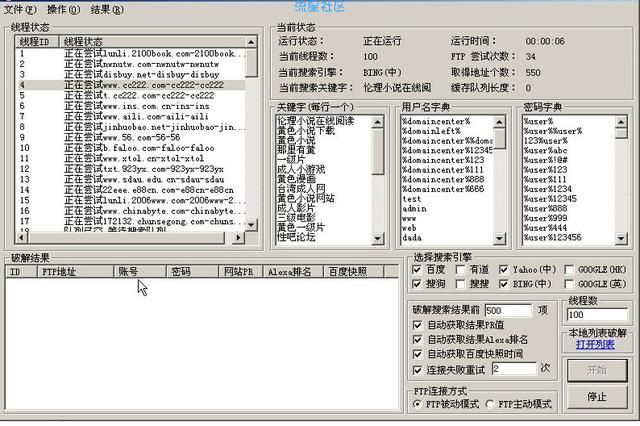This screenshot has width=640, height=426.
Task: Toggle the 百度 search engine checkbox
Action: tap(417, 270)
